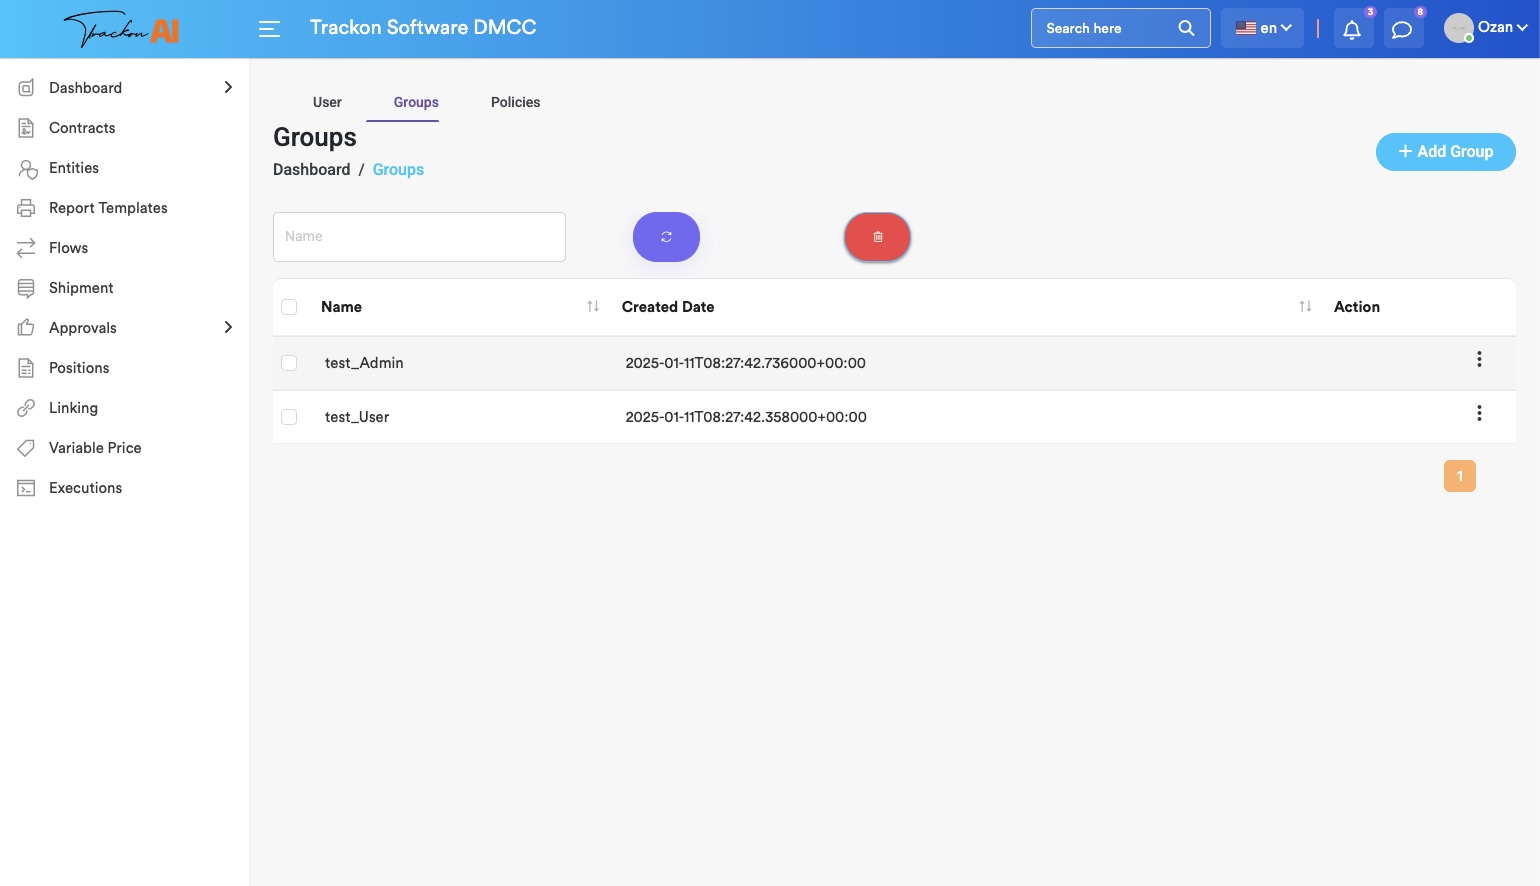The width and height of the screenshot is (1540, 886).
Task: Expand the Ozan user profile menu
Action: 1487,28
